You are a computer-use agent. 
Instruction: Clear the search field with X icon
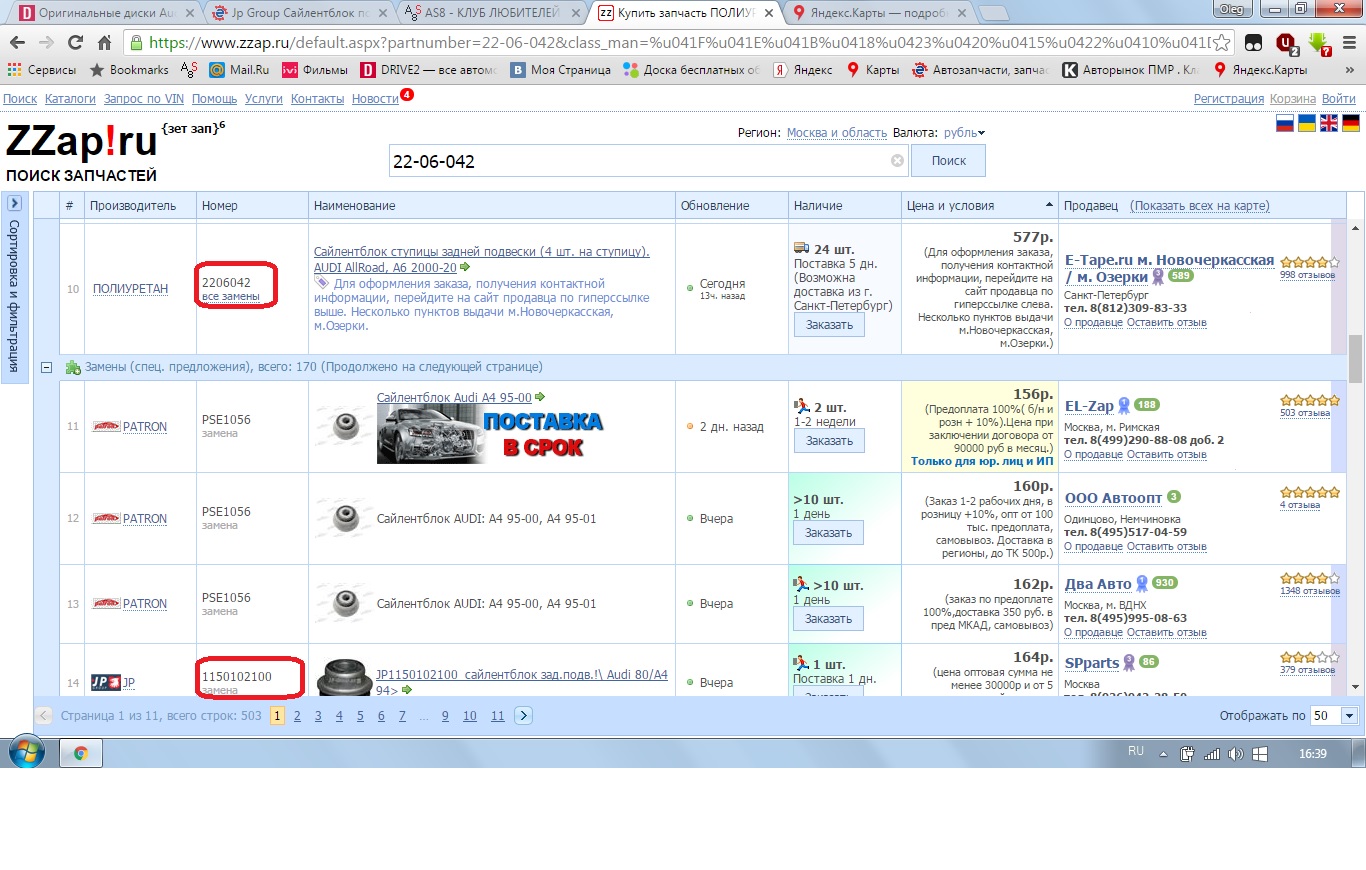pos(897,161)
